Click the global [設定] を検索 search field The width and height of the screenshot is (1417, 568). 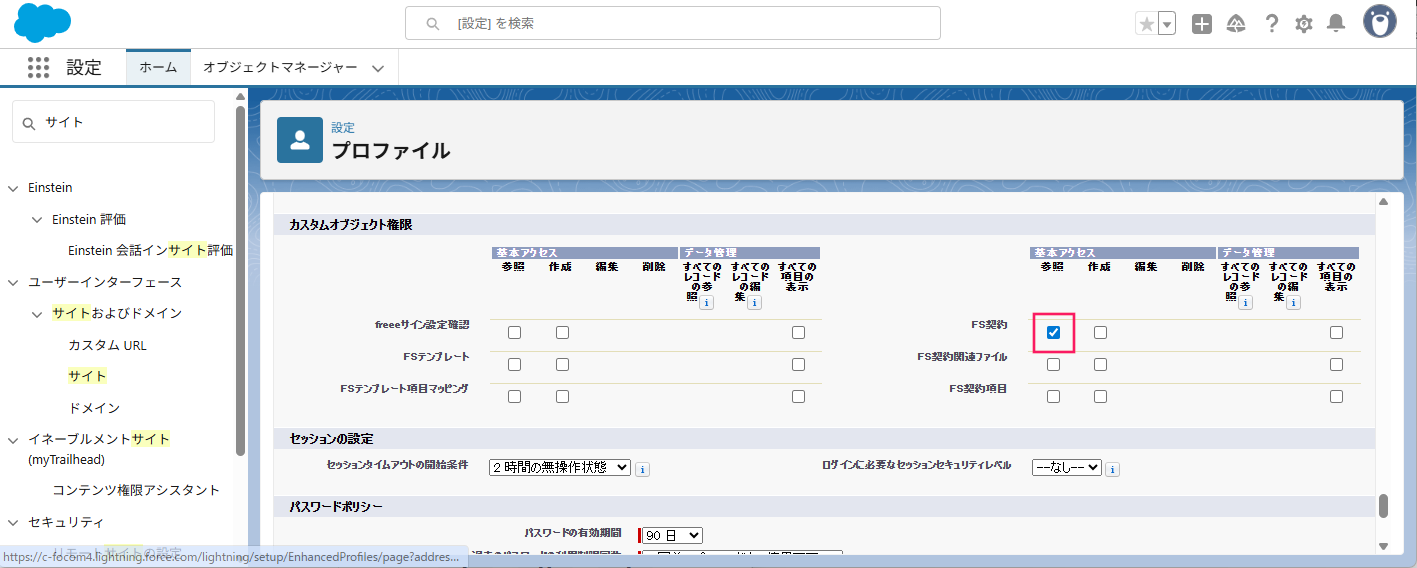672,23
